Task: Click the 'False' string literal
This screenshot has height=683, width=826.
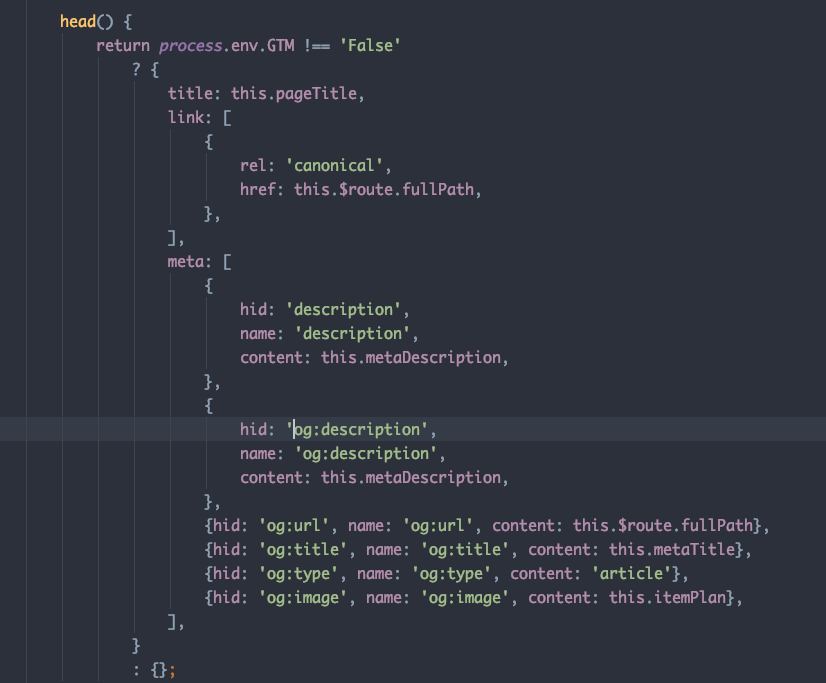Action: point(370,46)
